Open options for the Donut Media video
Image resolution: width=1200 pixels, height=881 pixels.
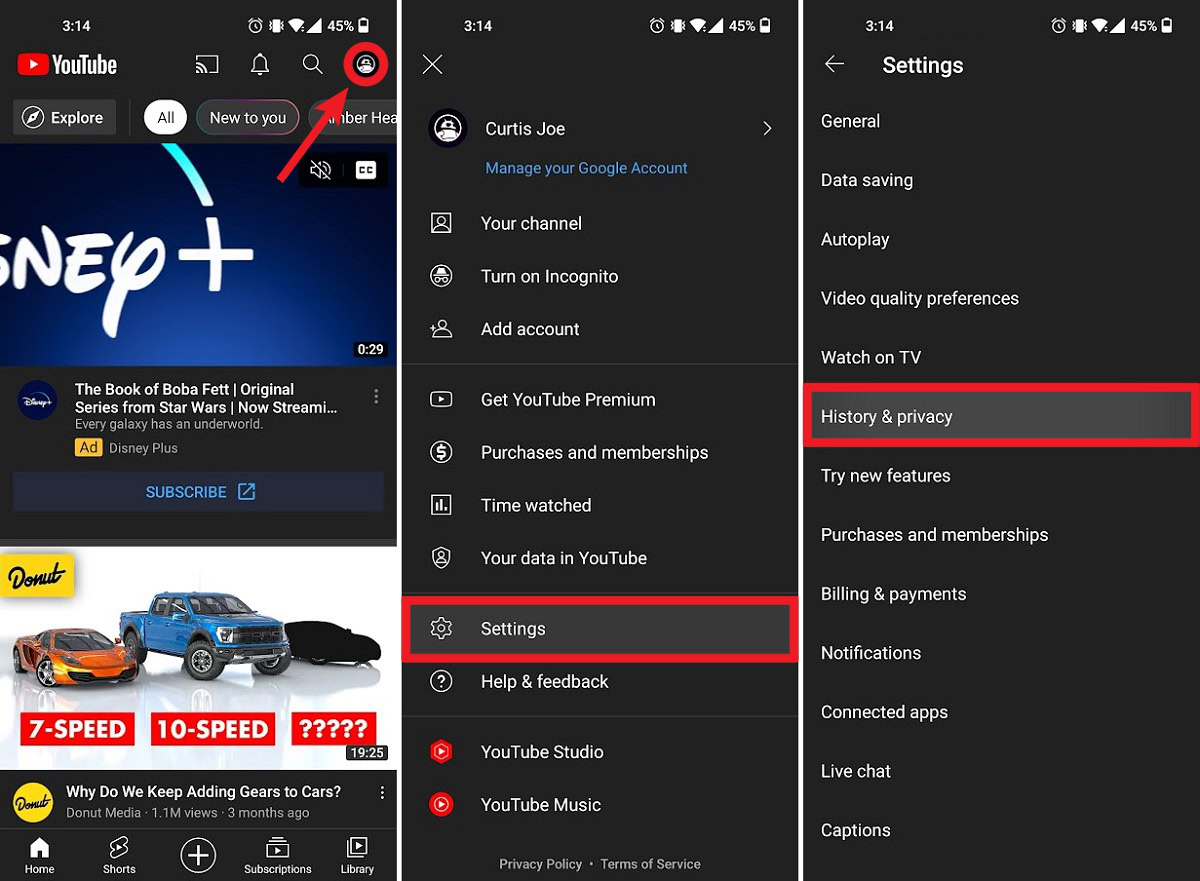pyautogui.click(x=382, y=793)
